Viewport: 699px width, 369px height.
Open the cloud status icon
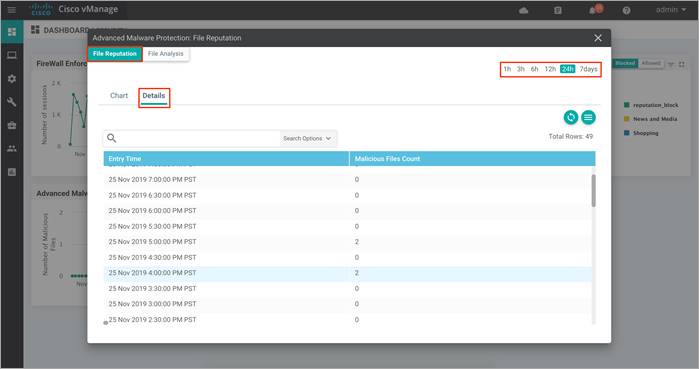(x=524, y=10)
